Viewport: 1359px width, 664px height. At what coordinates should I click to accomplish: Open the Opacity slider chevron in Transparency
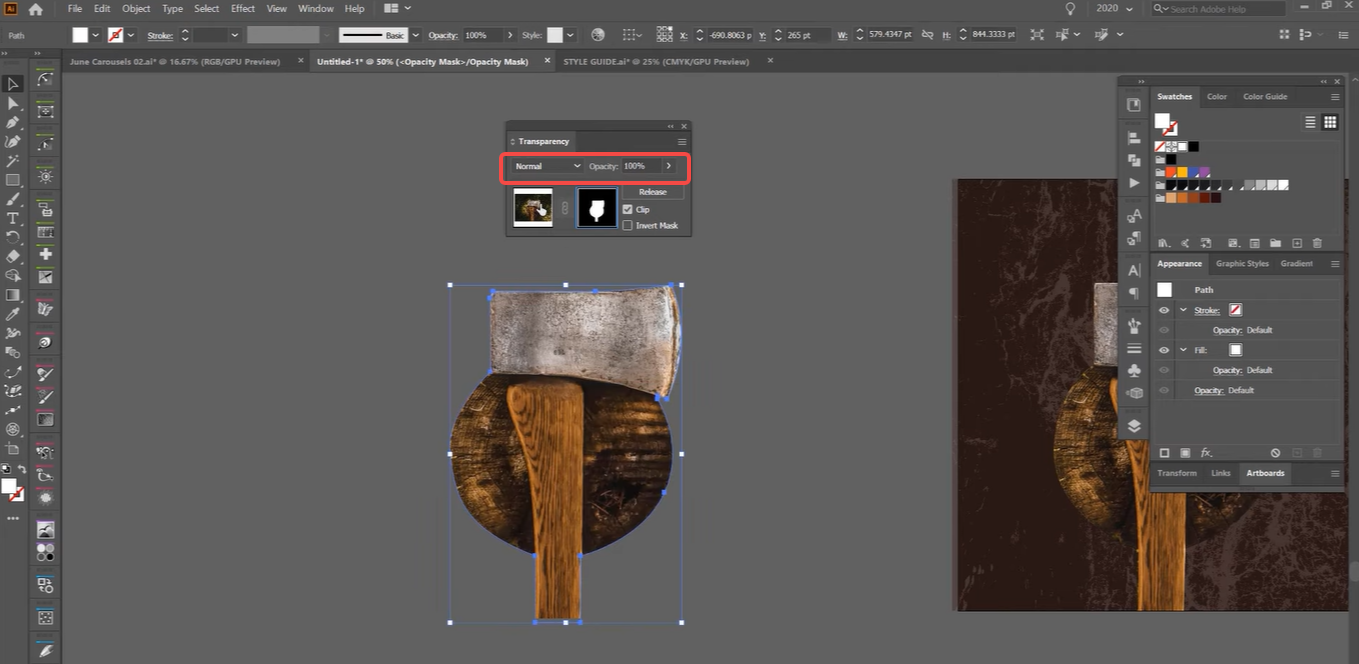669,166
